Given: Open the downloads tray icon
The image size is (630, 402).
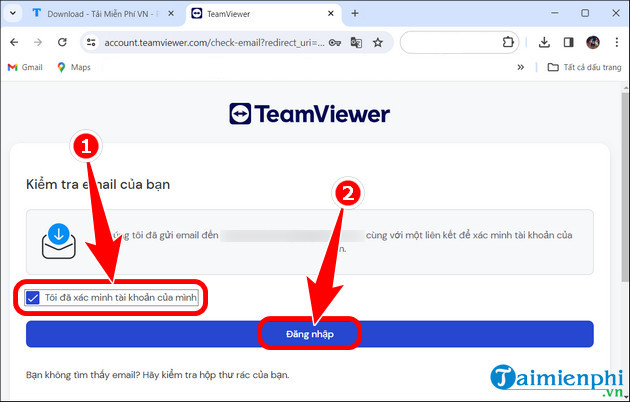Looking at the screenshot, I should 544,42.
